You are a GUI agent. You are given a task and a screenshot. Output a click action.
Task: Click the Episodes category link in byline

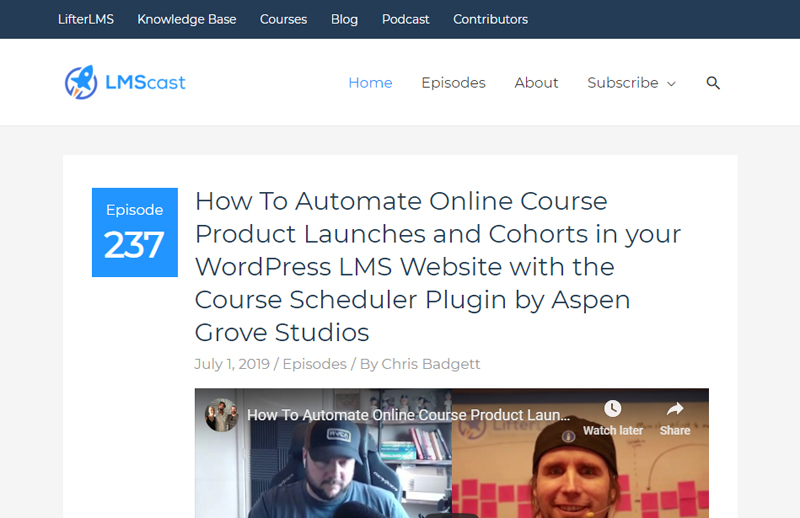click(314, 364)
